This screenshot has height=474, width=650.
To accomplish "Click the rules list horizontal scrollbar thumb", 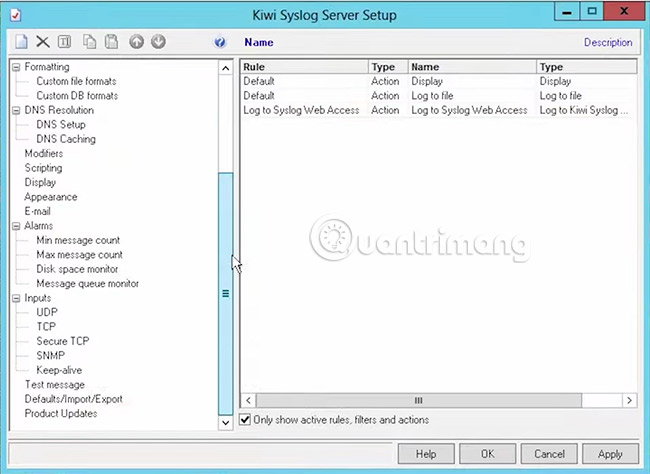I will point(419,400).
